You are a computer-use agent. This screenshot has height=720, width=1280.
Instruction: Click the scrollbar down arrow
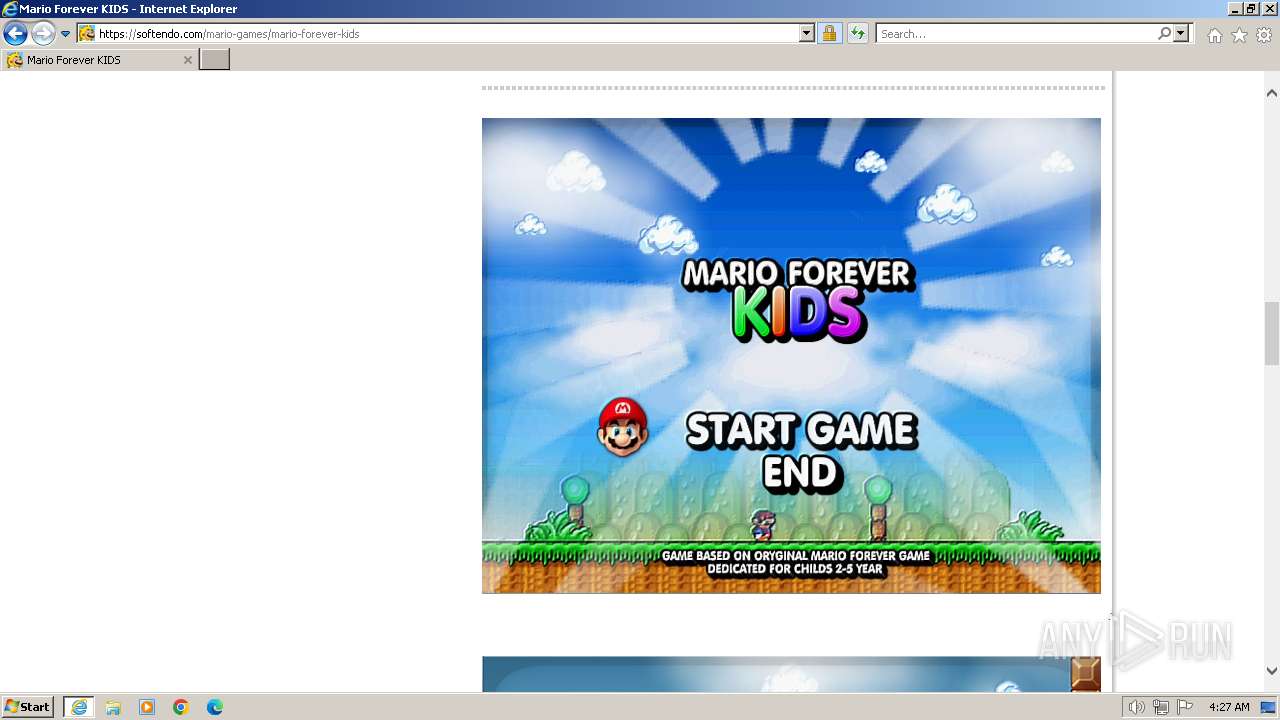coord(1272,671)
